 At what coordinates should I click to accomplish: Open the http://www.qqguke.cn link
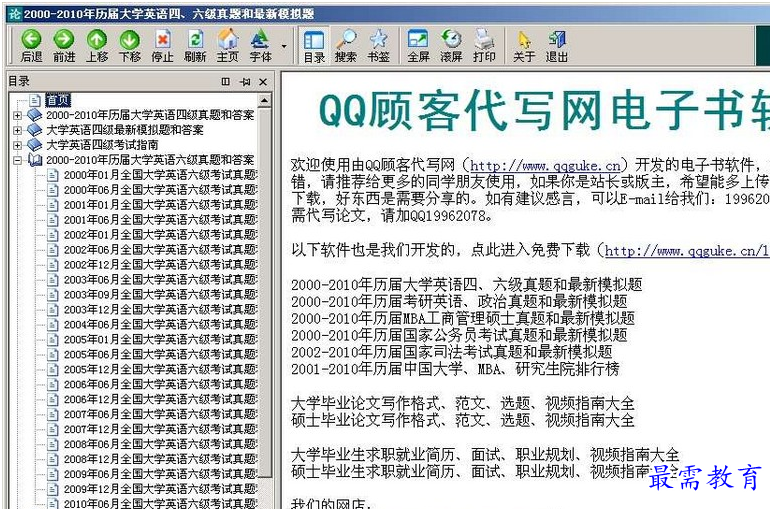[546, 165]
